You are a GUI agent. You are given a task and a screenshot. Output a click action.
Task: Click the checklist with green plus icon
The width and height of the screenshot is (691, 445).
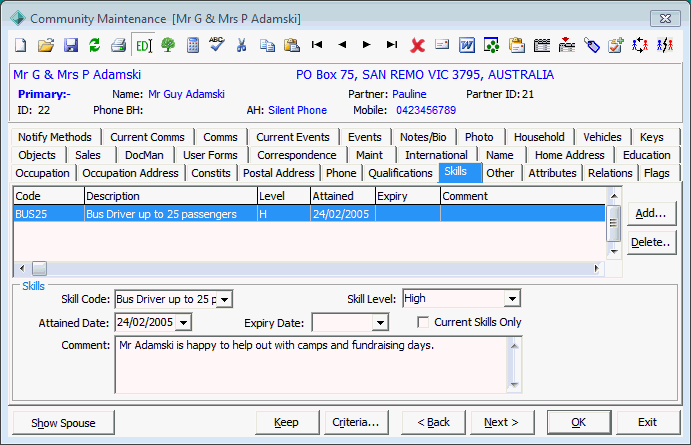point(616,45)
